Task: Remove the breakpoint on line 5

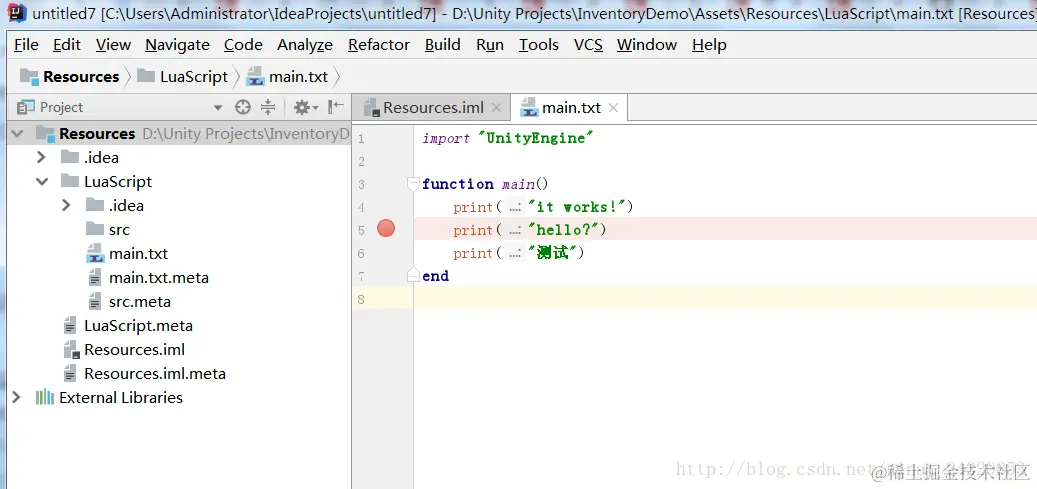Action: pos(386,229)
